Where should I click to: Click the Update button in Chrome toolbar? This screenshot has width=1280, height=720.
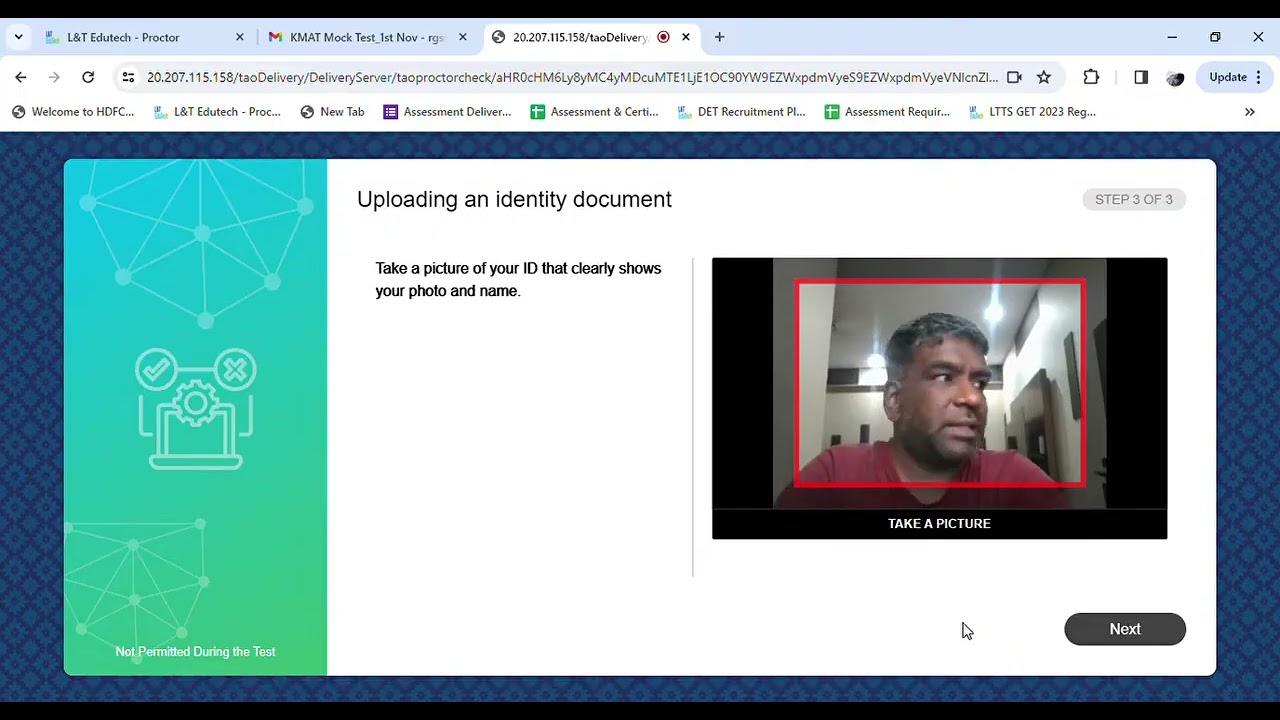[1236, 77]
